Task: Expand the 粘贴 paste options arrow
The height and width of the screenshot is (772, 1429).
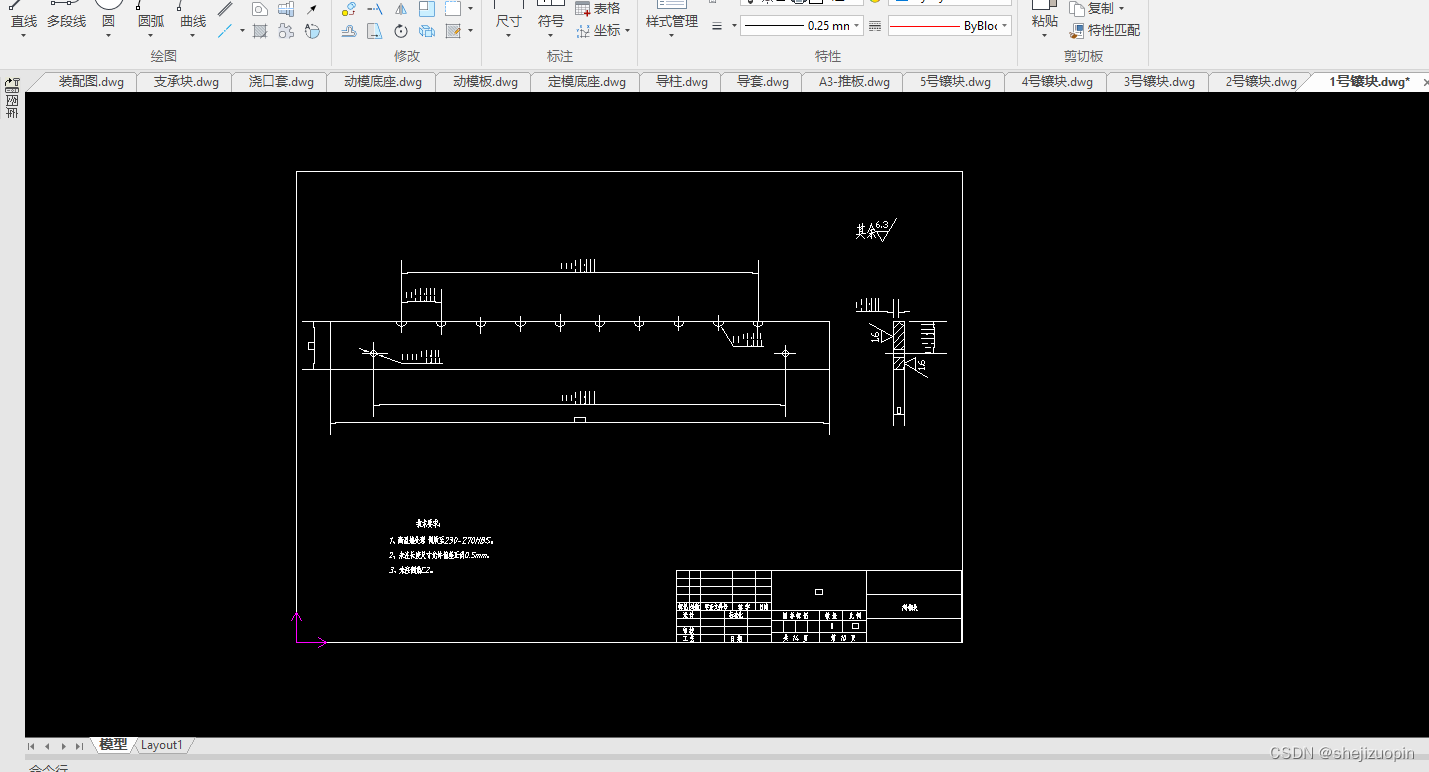Action: pyautogui.click(x=1044, y=36)
